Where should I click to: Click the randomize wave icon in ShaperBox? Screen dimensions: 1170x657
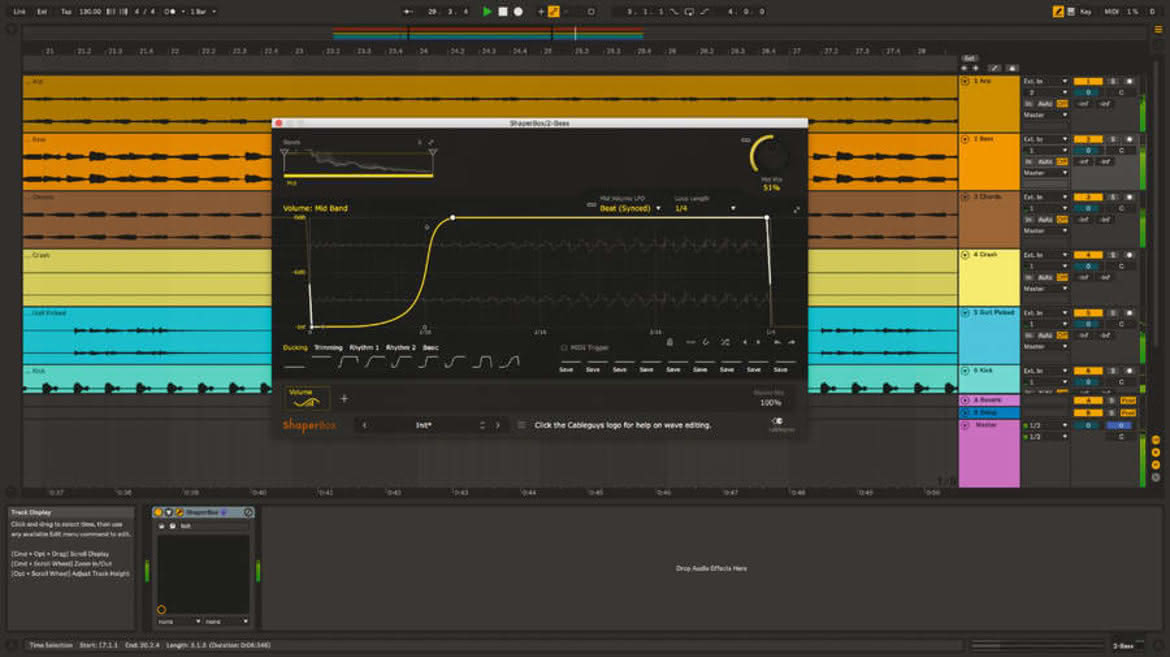click(725, 342)
